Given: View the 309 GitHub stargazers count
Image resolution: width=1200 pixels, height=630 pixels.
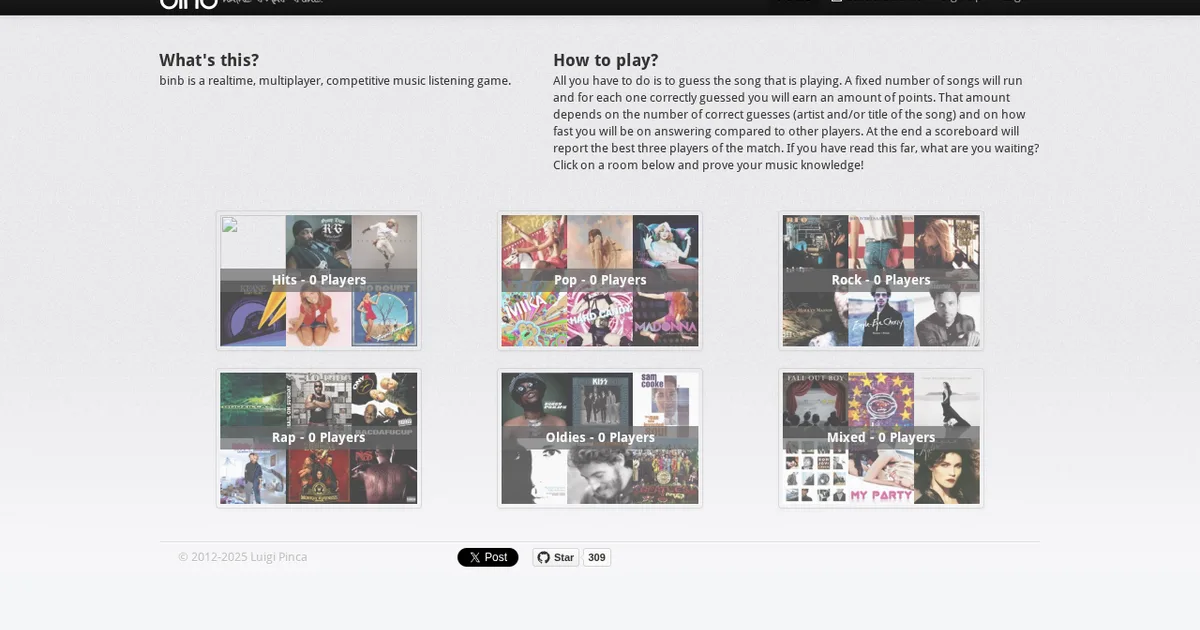Looking at the screenshot, I should click(597, 557).
